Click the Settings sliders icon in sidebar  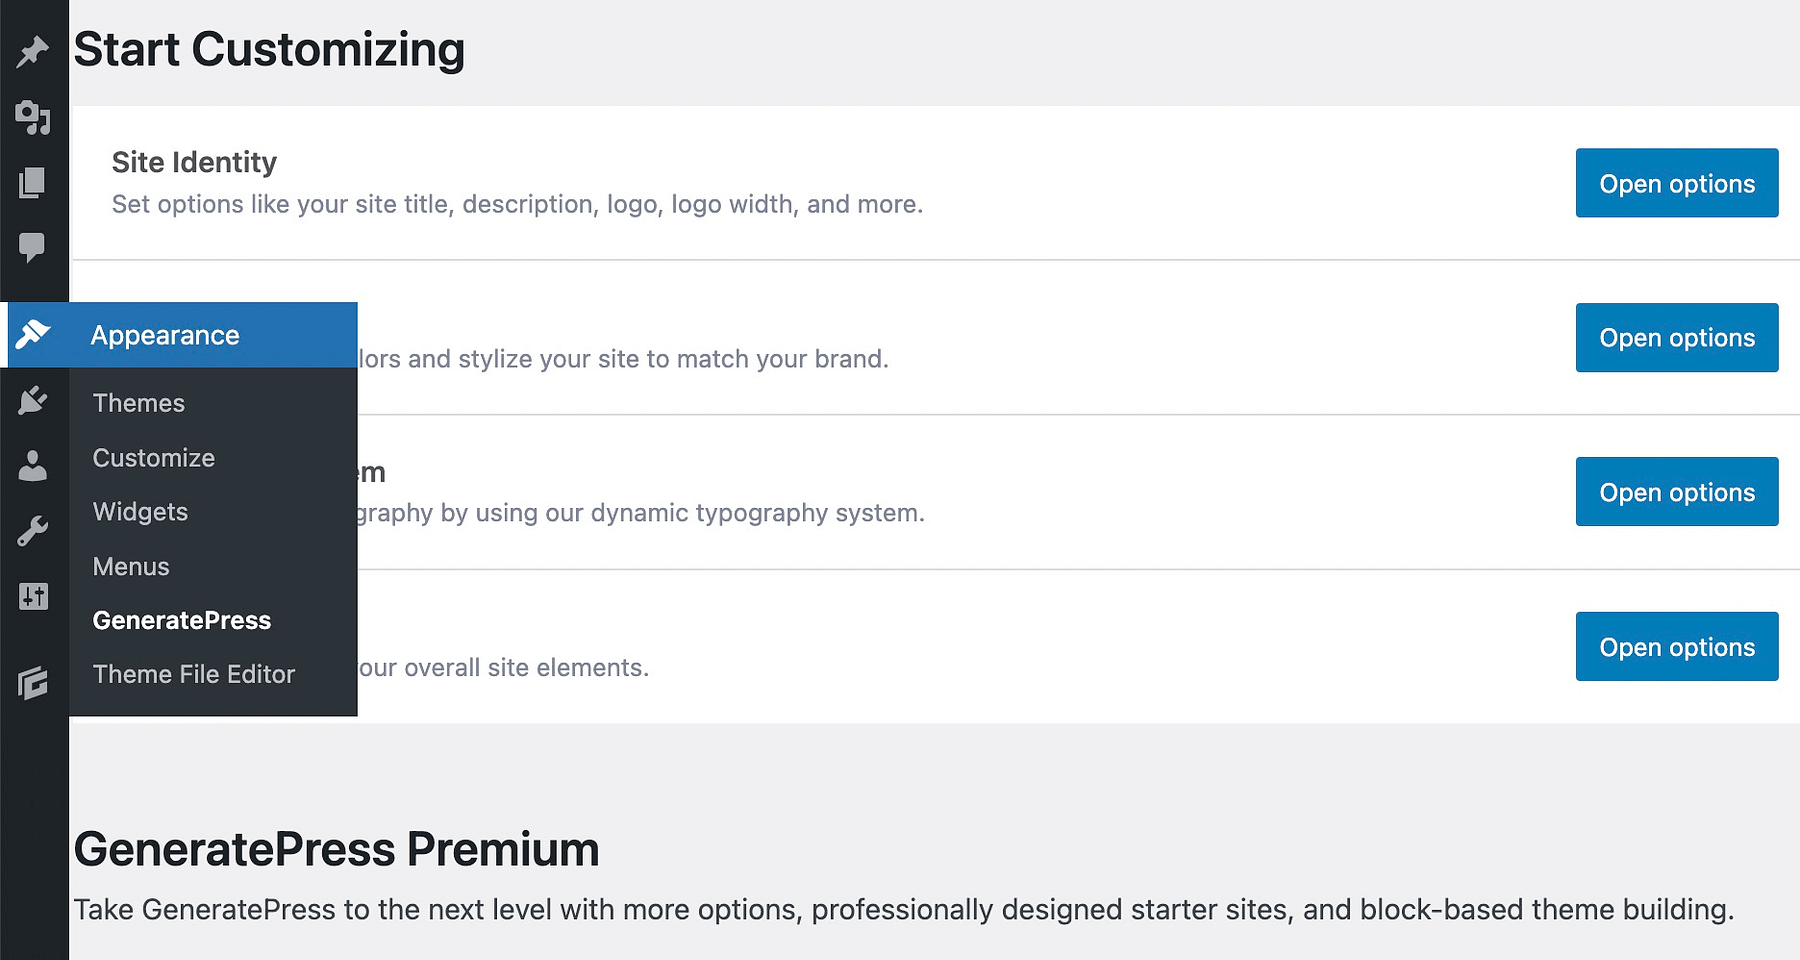click(x=33, y=597)
